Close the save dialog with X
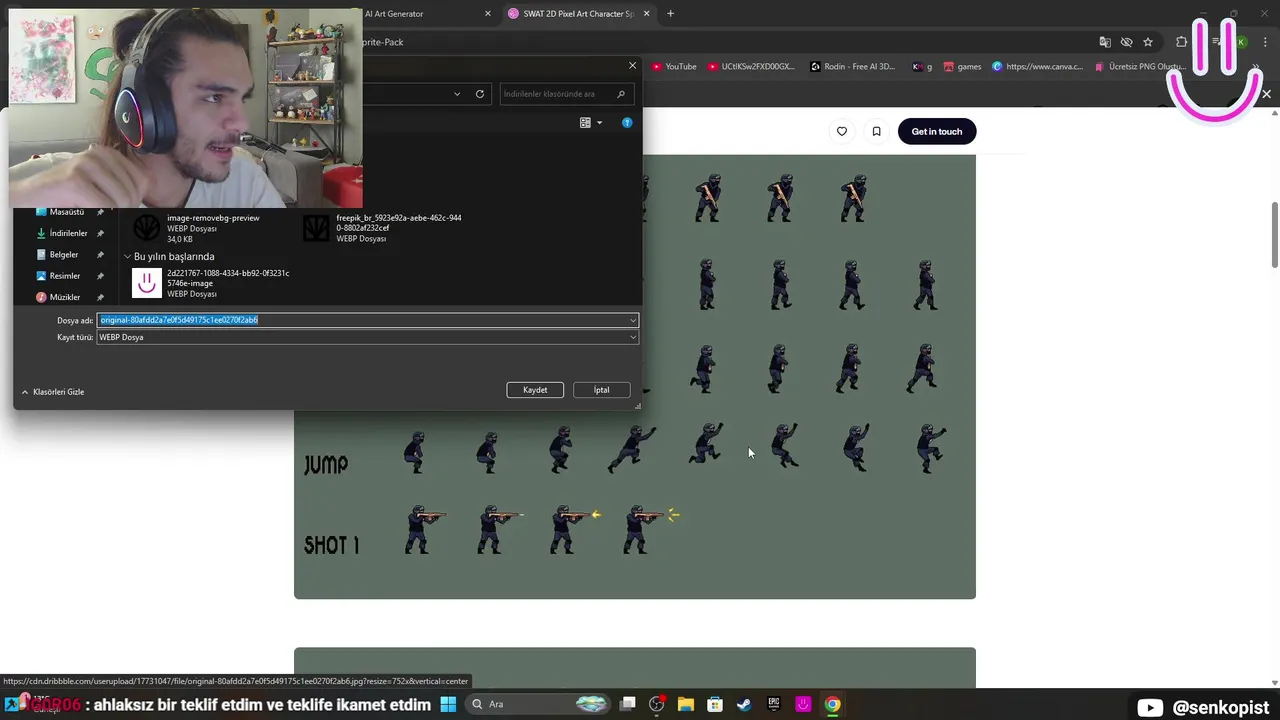The height and width of the screenshot is (720, 1280). [632, 66]
